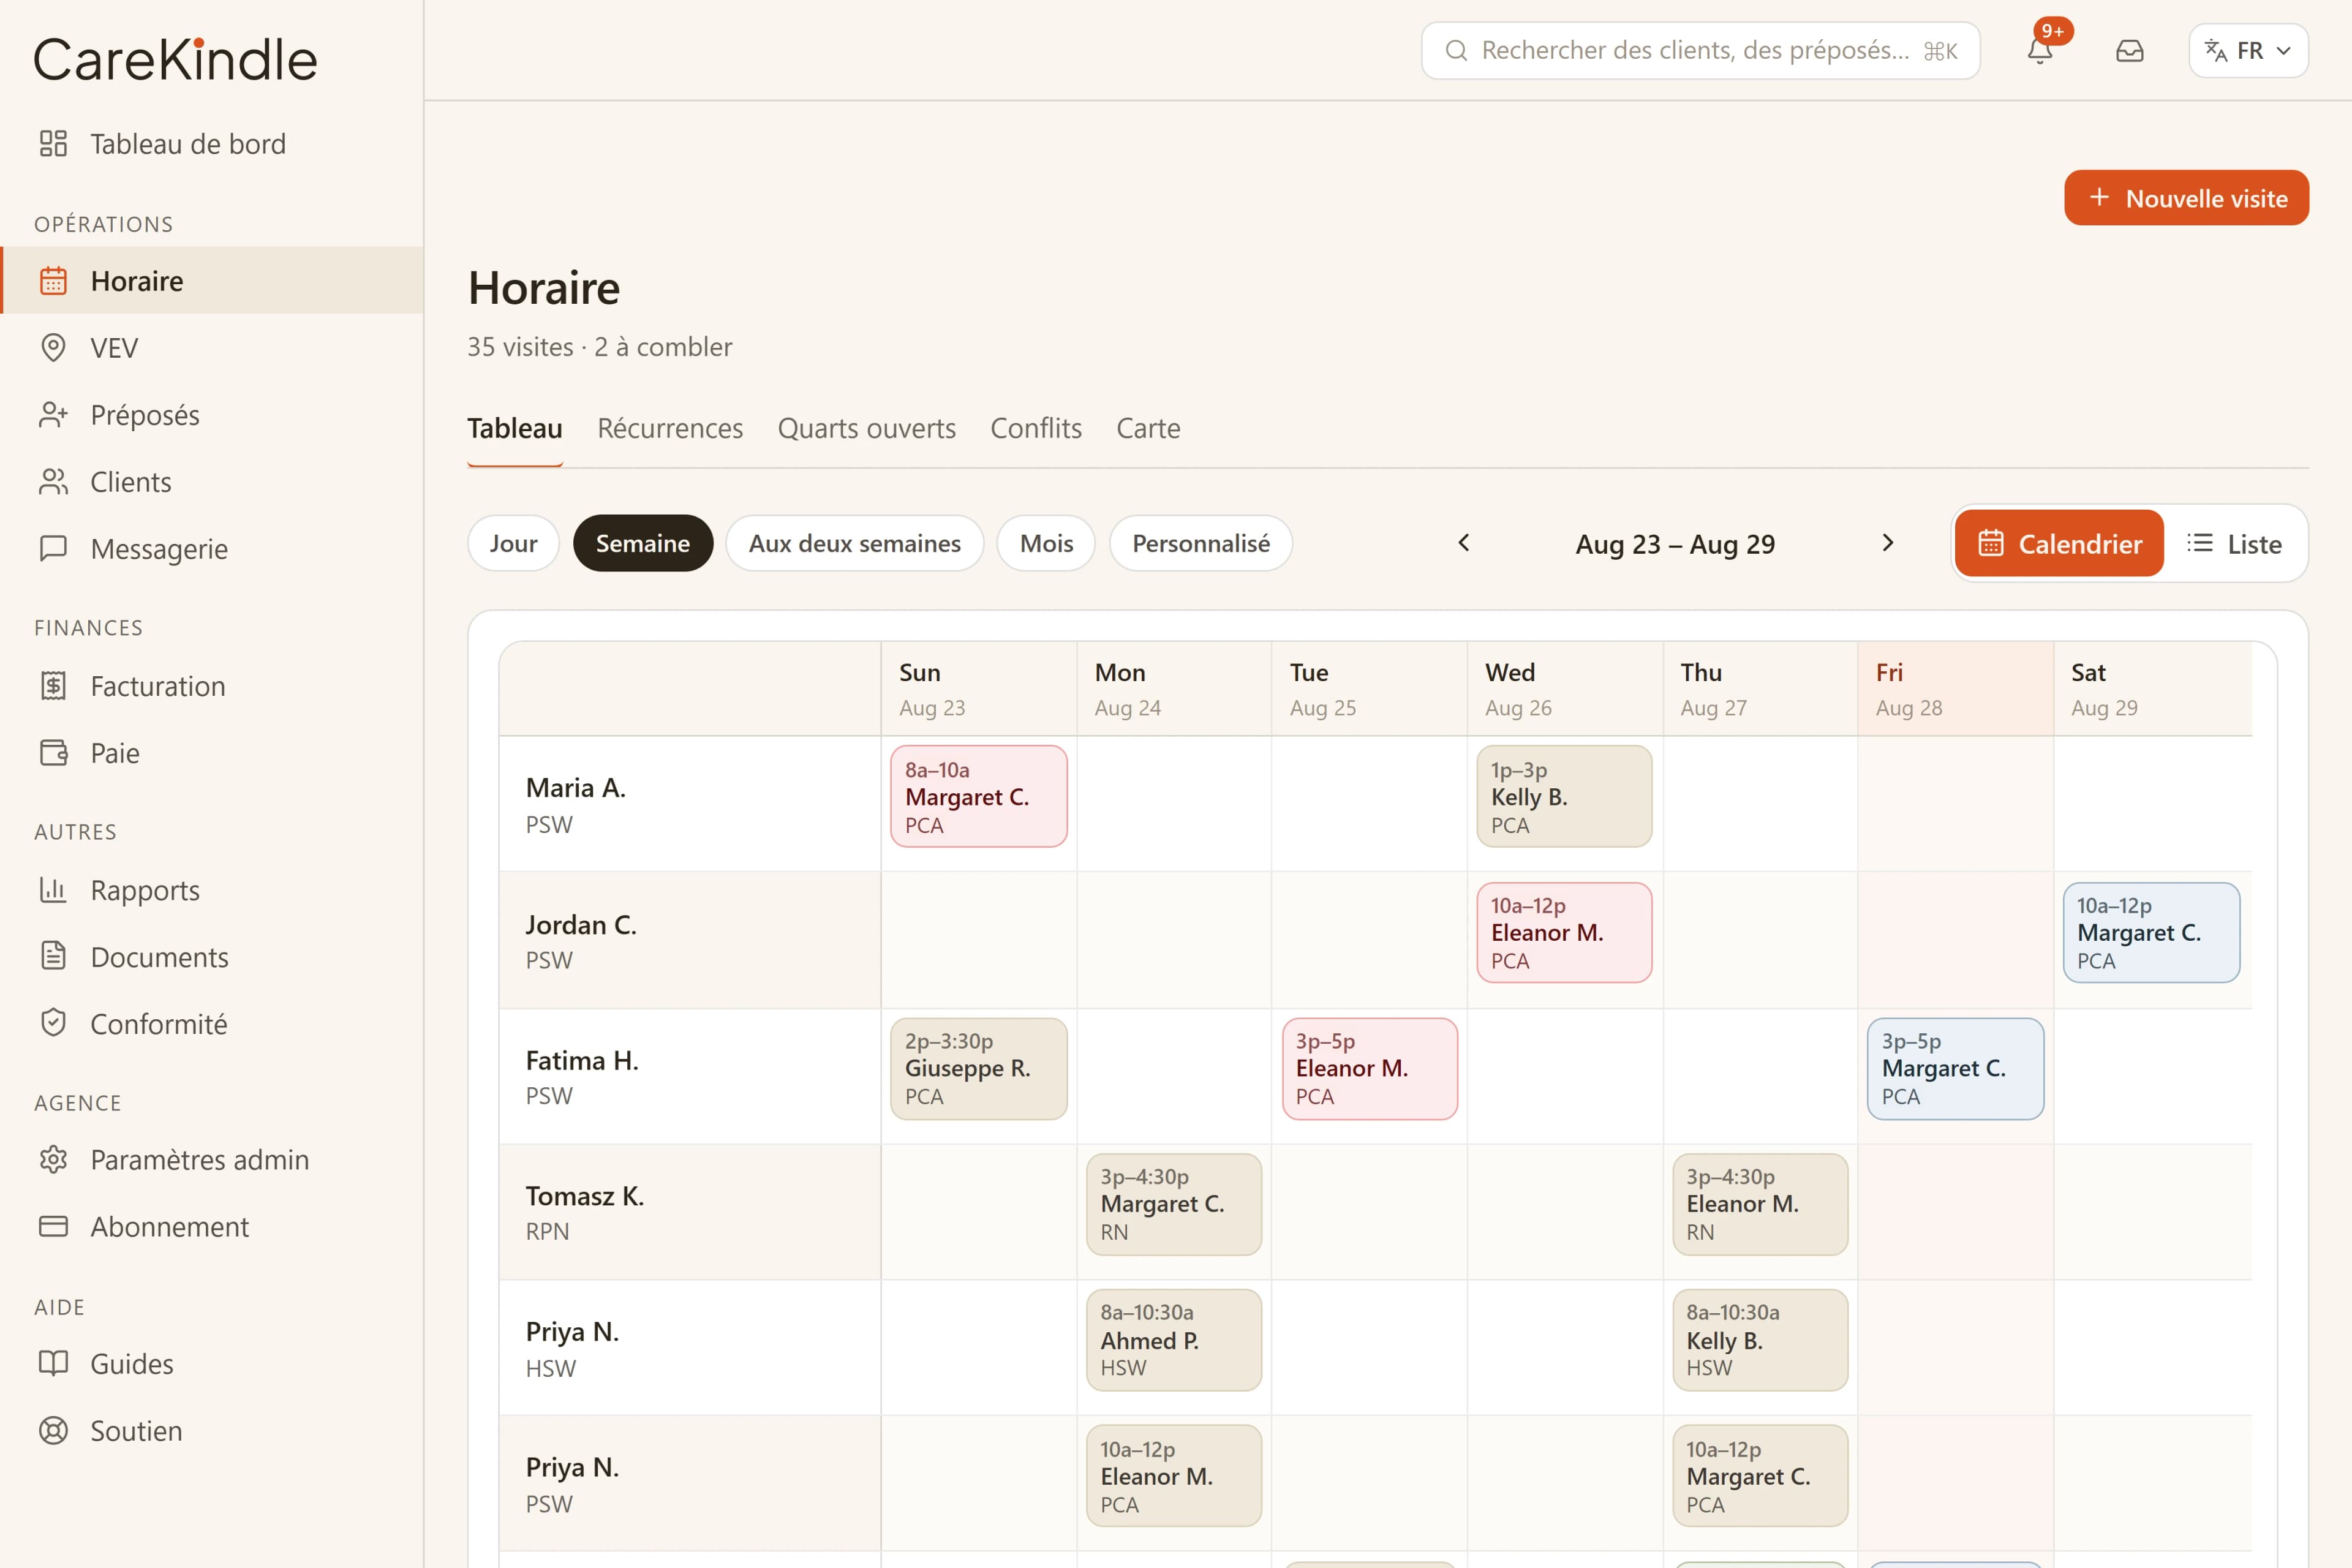Click the Aug 23 – Aug 29 date range
The image size is (2352, 1568).
tap(1676, 544)
